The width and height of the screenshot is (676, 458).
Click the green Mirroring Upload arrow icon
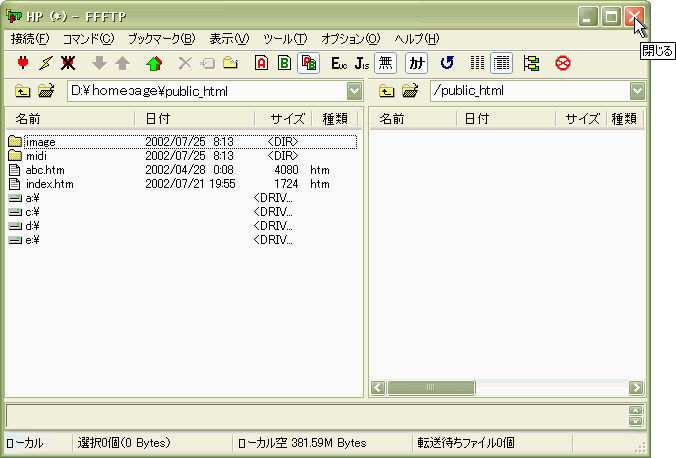(153, 63)
